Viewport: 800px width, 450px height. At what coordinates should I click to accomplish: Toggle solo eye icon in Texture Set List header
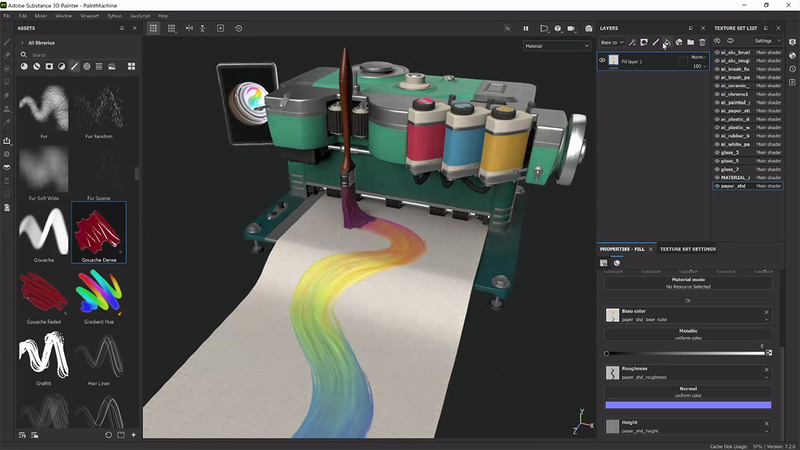[x=730, y=41]
